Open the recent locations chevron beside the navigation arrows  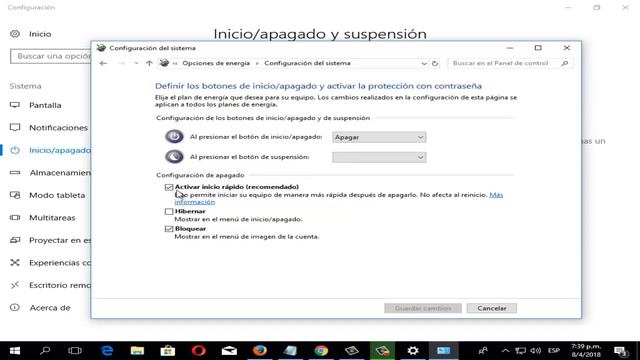pos(136,63)
